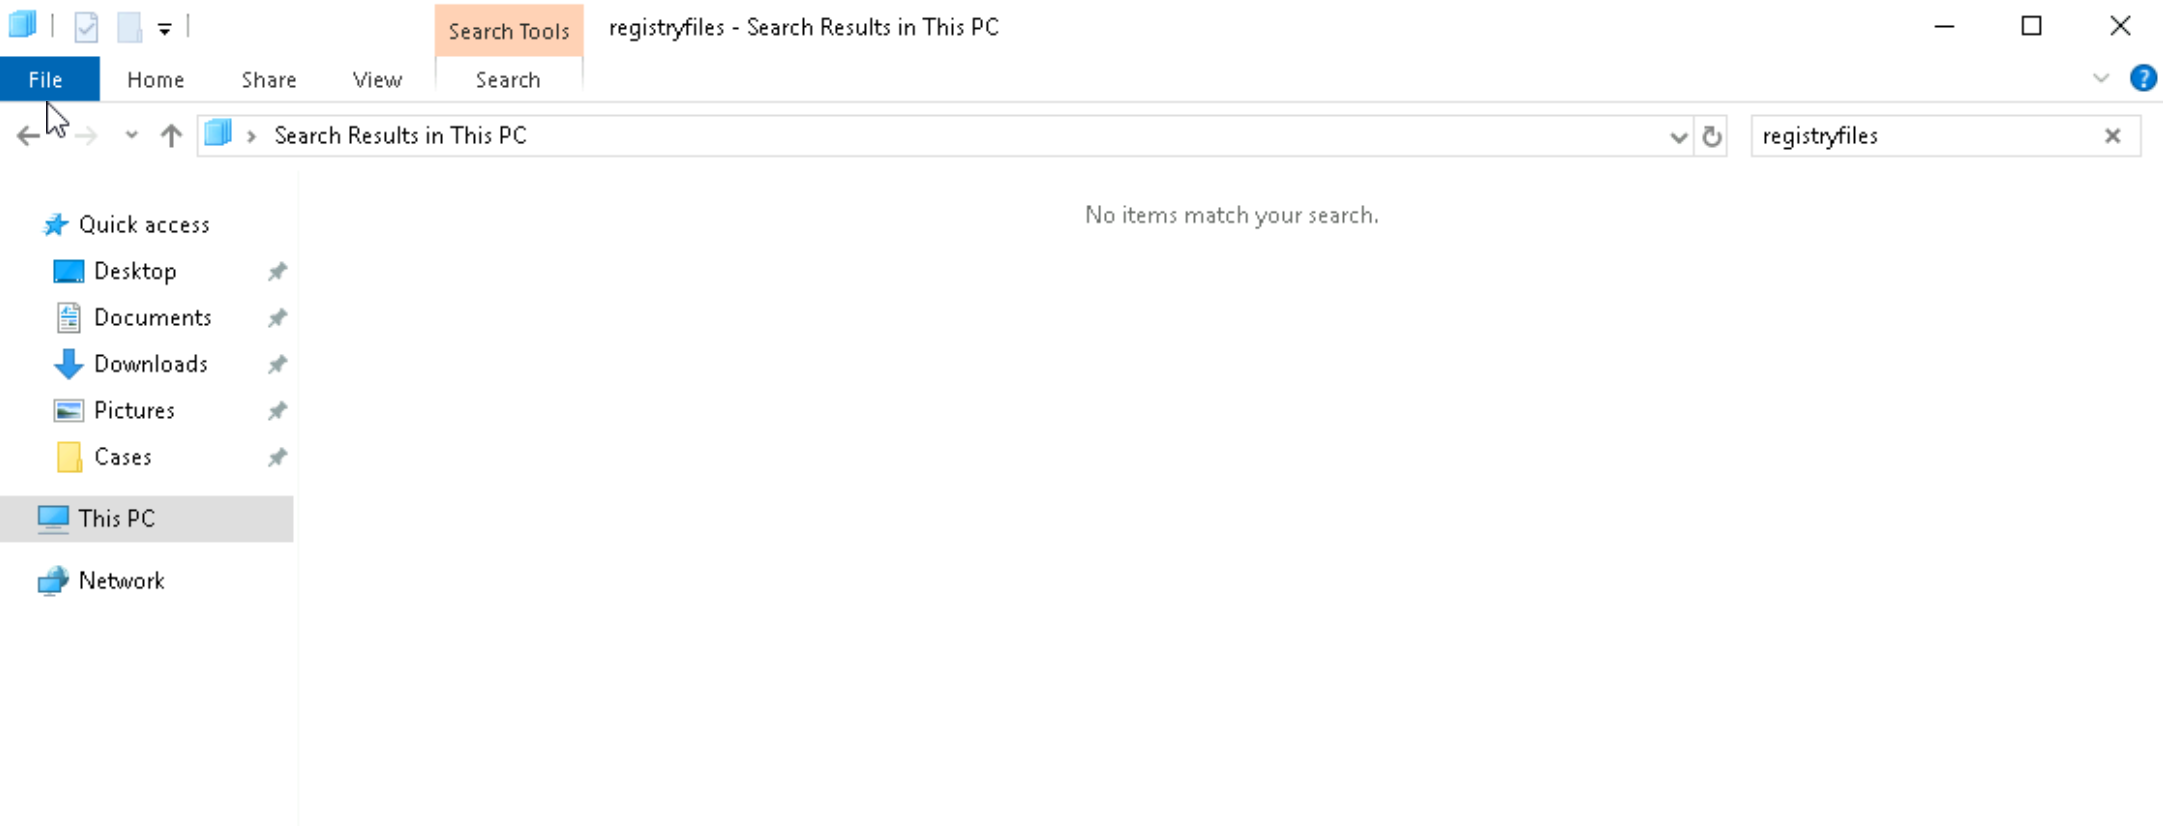
Task: Refresh the search results
Action: coord(1712,136)
